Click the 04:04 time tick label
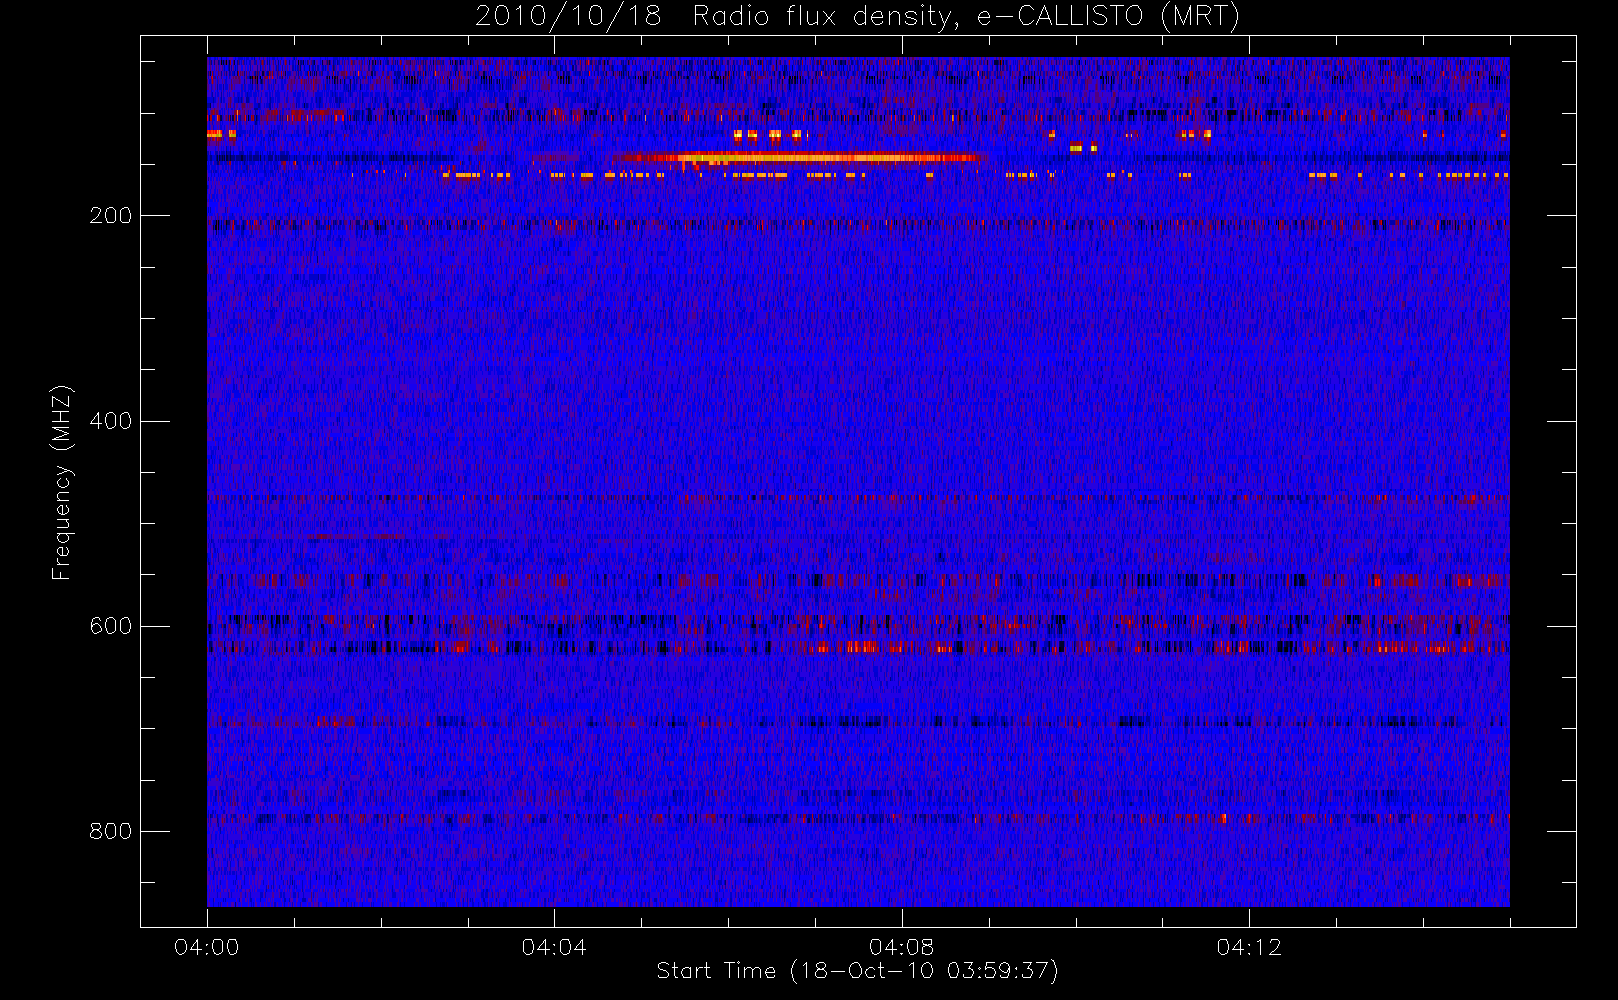 tap(554, 947)
